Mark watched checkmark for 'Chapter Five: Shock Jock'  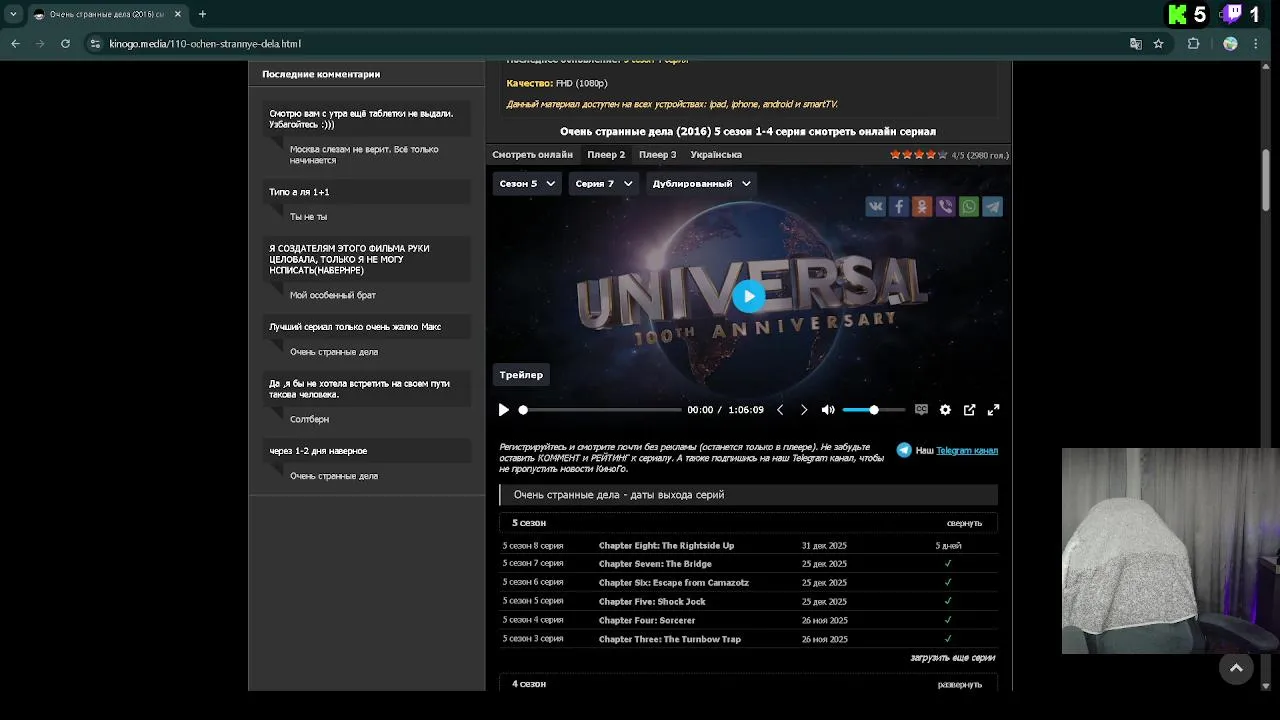(x=948, y=602)
